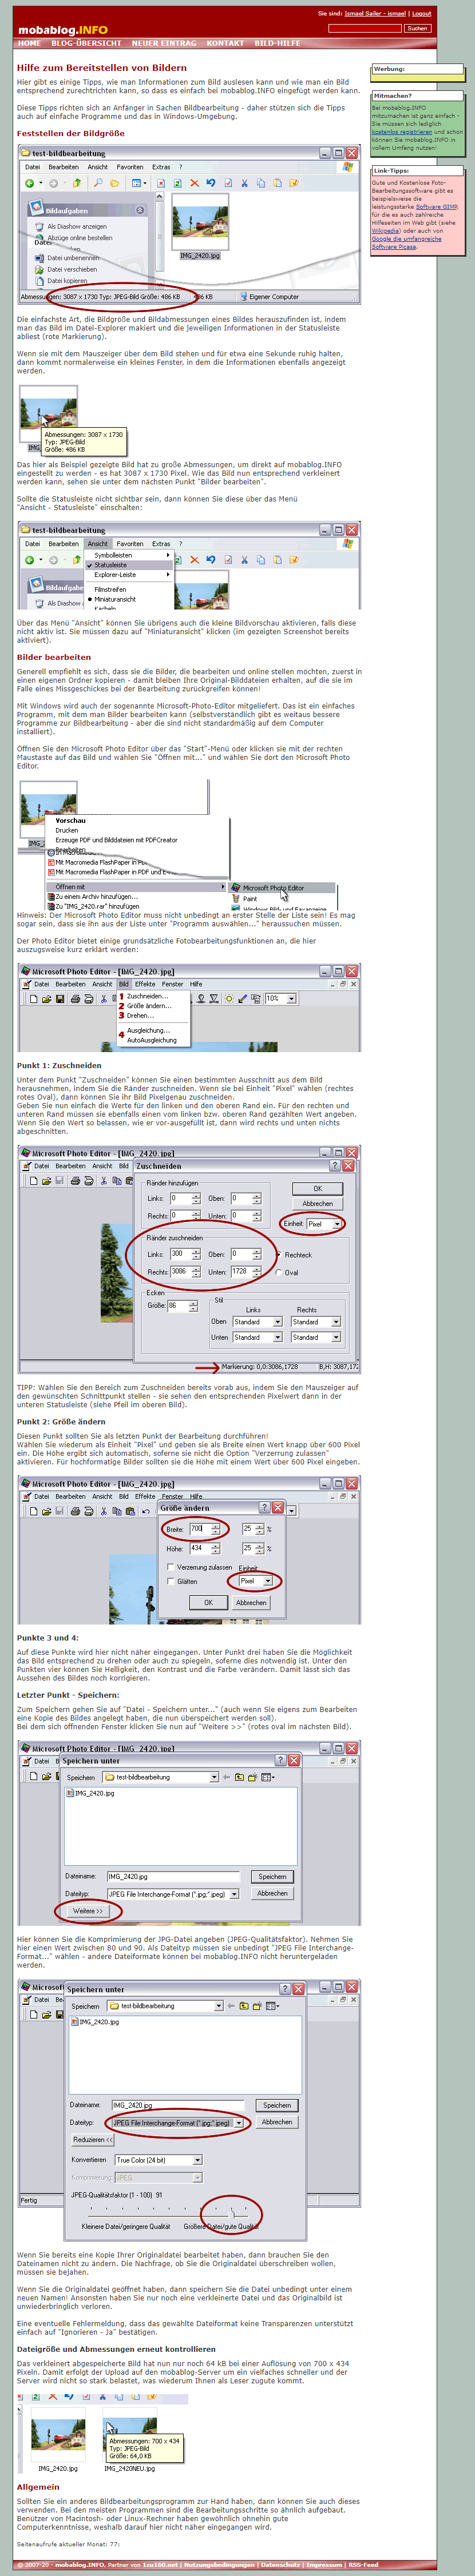Image resolution: width=475 pixels, height=2576 pixels.
Task: Choose Zuschneiden... in the Bild menu
Action: pyautogui.click(x=147, y=996)
